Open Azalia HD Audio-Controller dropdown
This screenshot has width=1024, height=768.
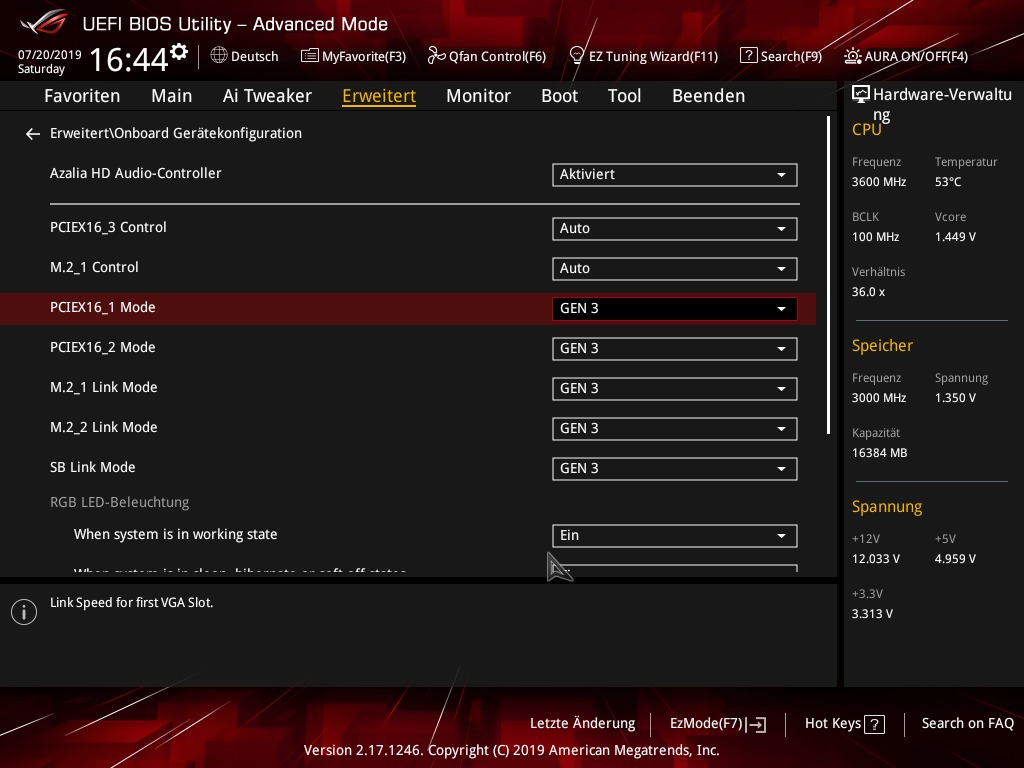[x=675, y=175]
